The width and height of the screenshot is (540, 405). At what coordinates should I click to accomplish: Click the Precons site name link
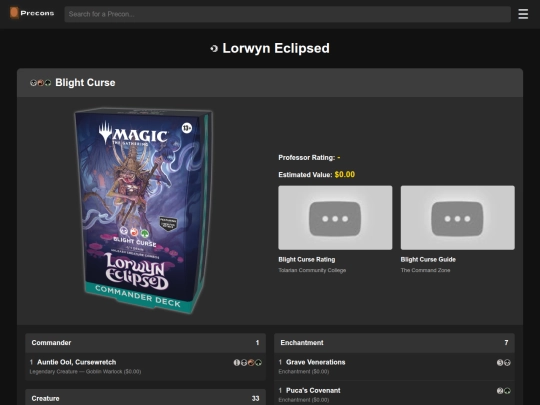click(x=37, y=13)
